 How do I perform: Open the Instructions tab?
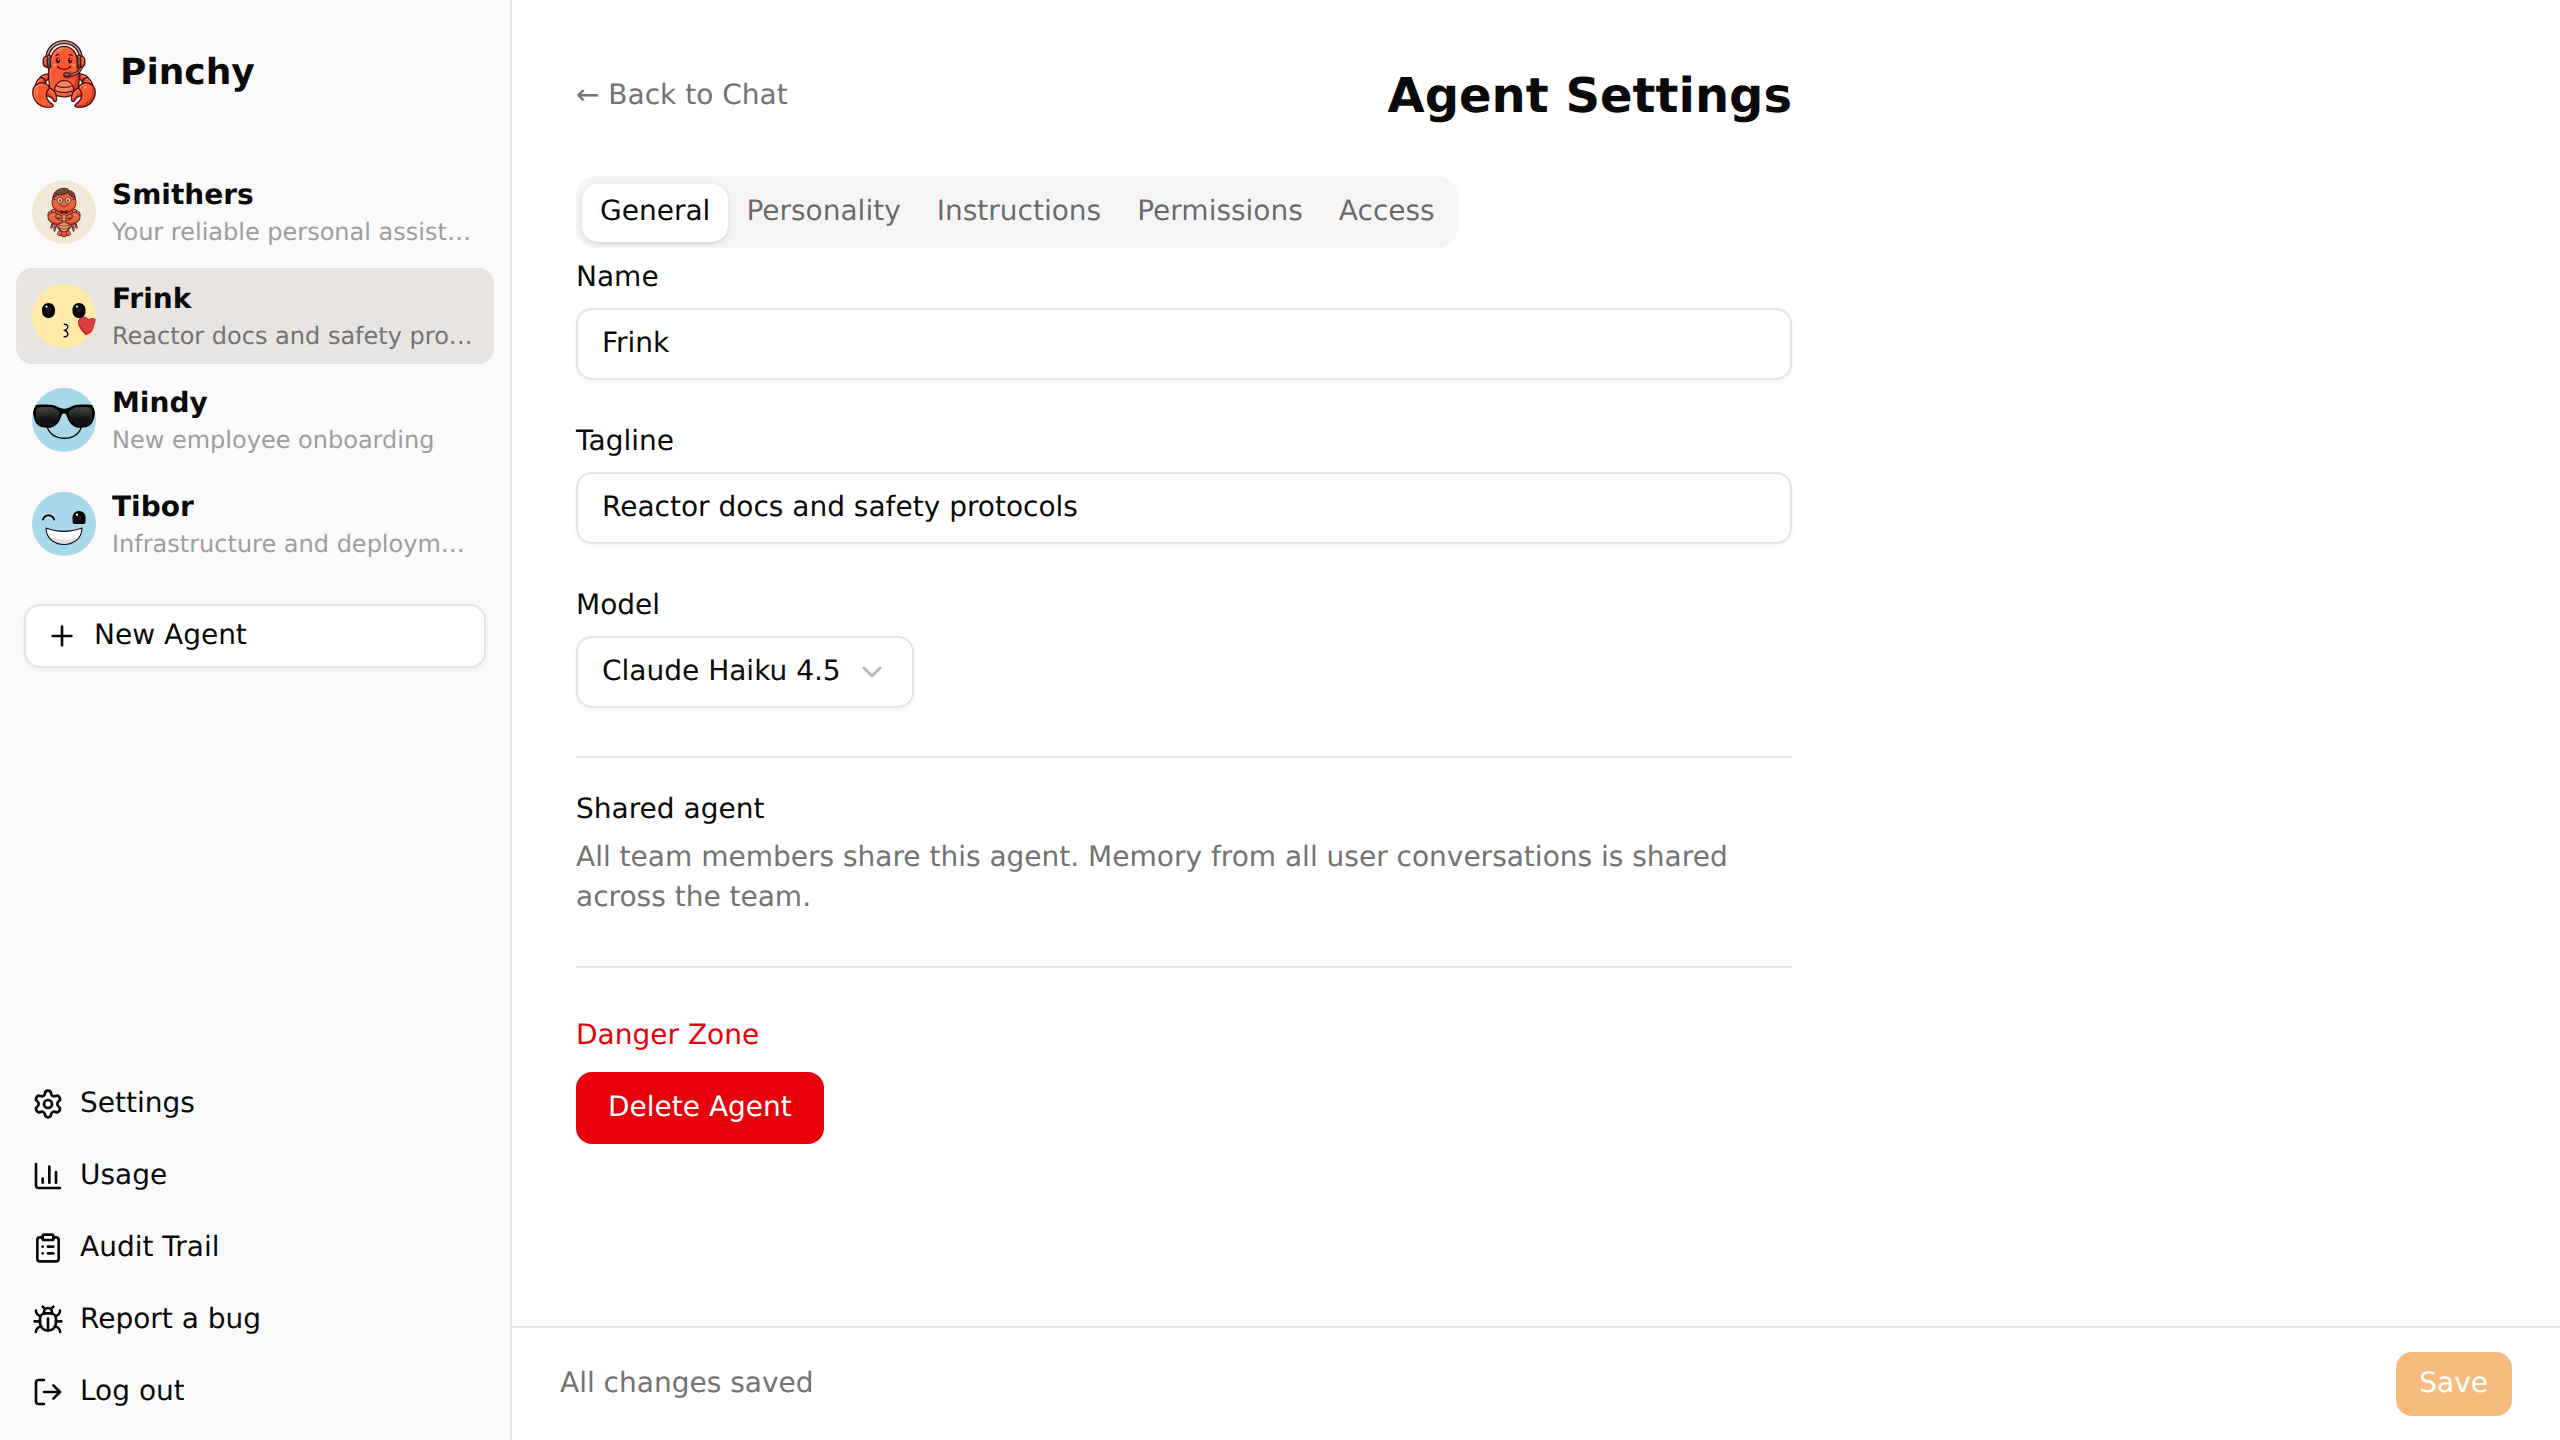click(x=1018, y=211)
